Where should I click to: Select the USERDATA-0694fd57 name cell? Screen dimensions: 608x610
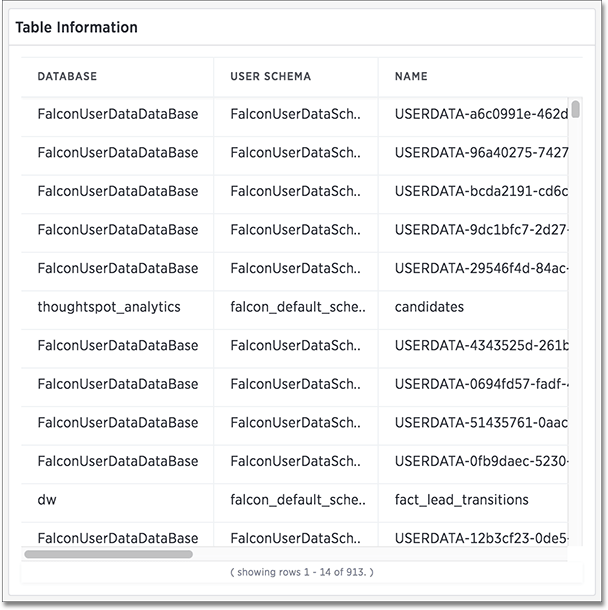click(481, 384)
